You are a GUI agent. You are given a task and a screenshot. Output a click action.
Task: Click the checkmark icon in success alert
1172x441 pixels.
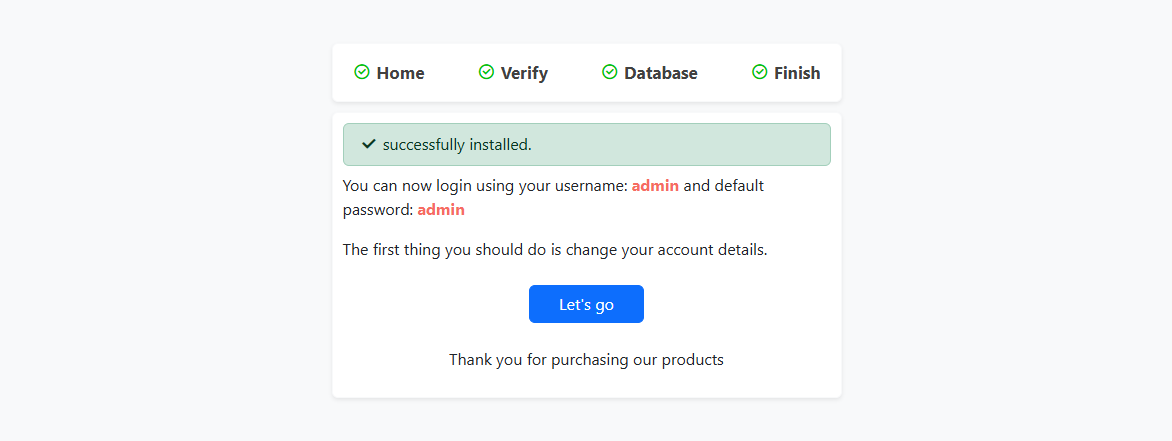click(x=368, y=144)
